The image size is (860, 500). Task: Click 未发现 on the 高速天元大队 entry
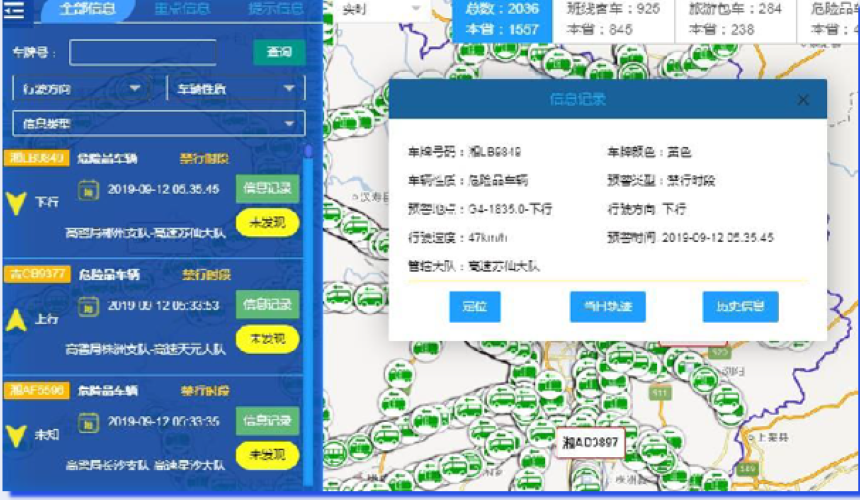coord(267,339)
